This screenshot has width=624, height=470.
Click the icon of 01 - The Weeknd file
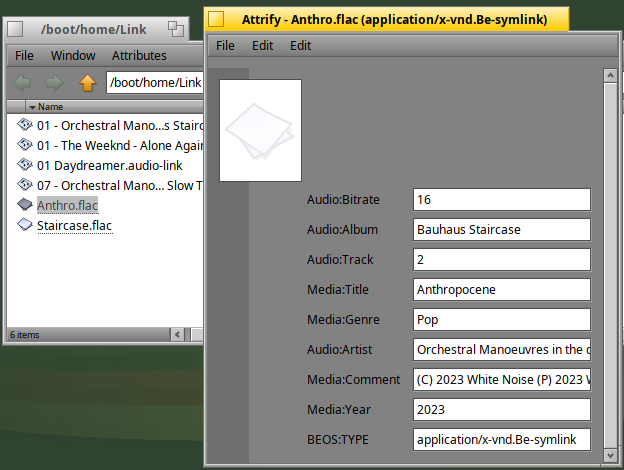click(25, 145)
